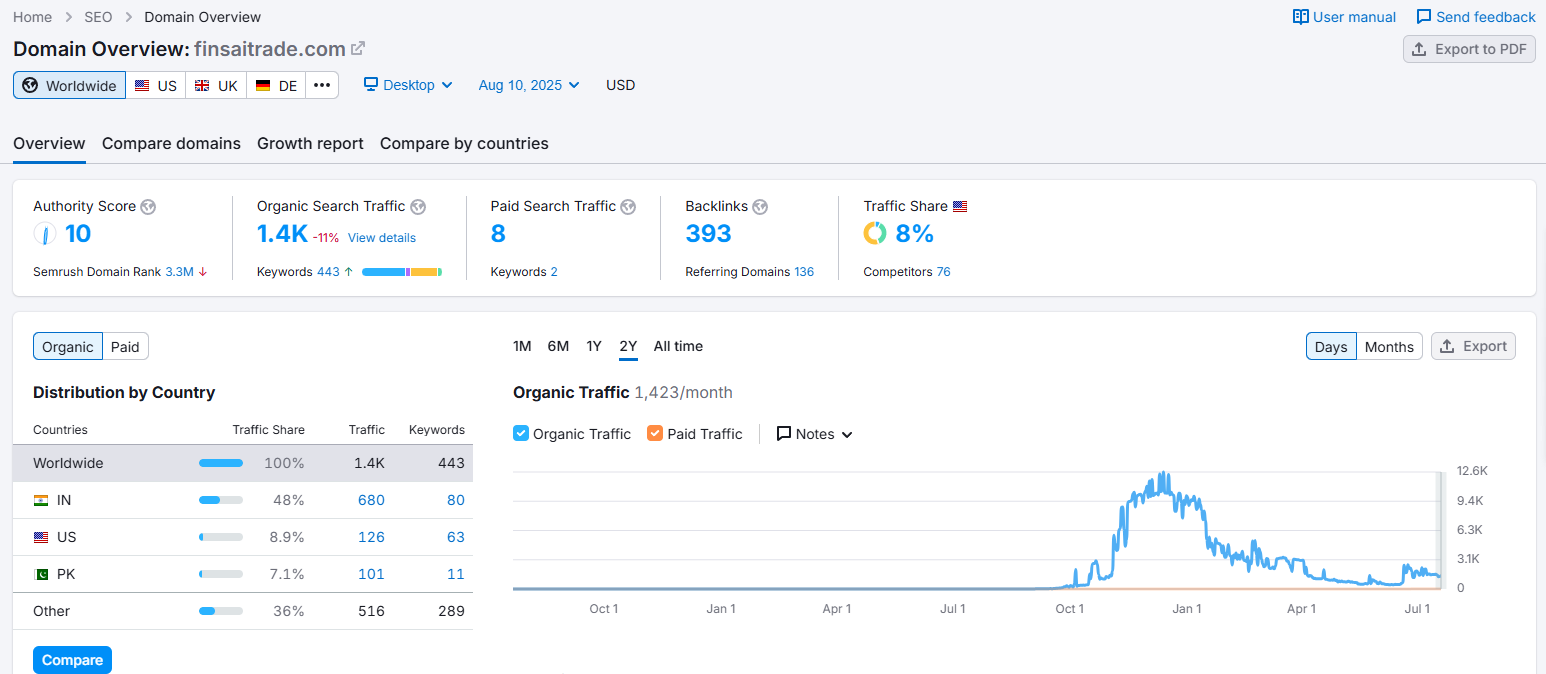Click USD currency label
Image resolution: width=1546 pixels, height=674 pixels.
[620, 85]
